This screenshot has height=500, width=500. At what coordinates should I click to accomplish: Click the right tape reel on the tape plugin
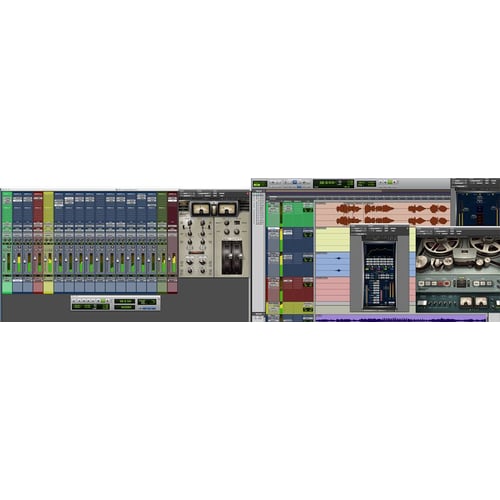[485, 246]
